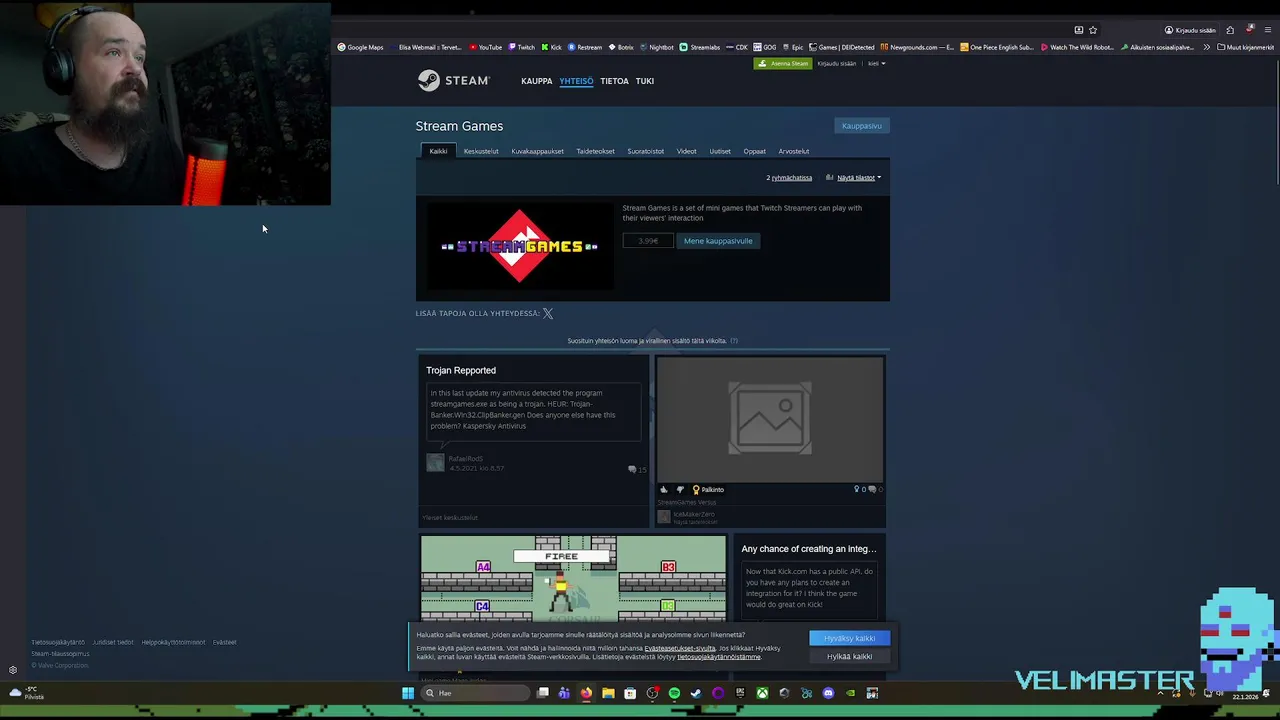Click the Hyväksy kaikki cookie button
1280x720 pixels.
(x=850, y=638)
